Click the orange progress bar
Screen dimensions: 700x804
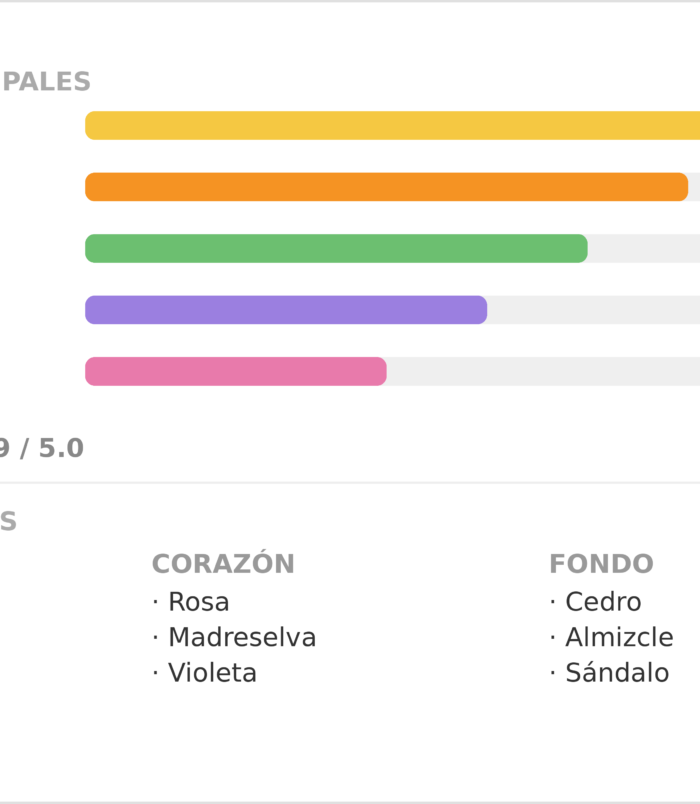click(x=387, y=187)
